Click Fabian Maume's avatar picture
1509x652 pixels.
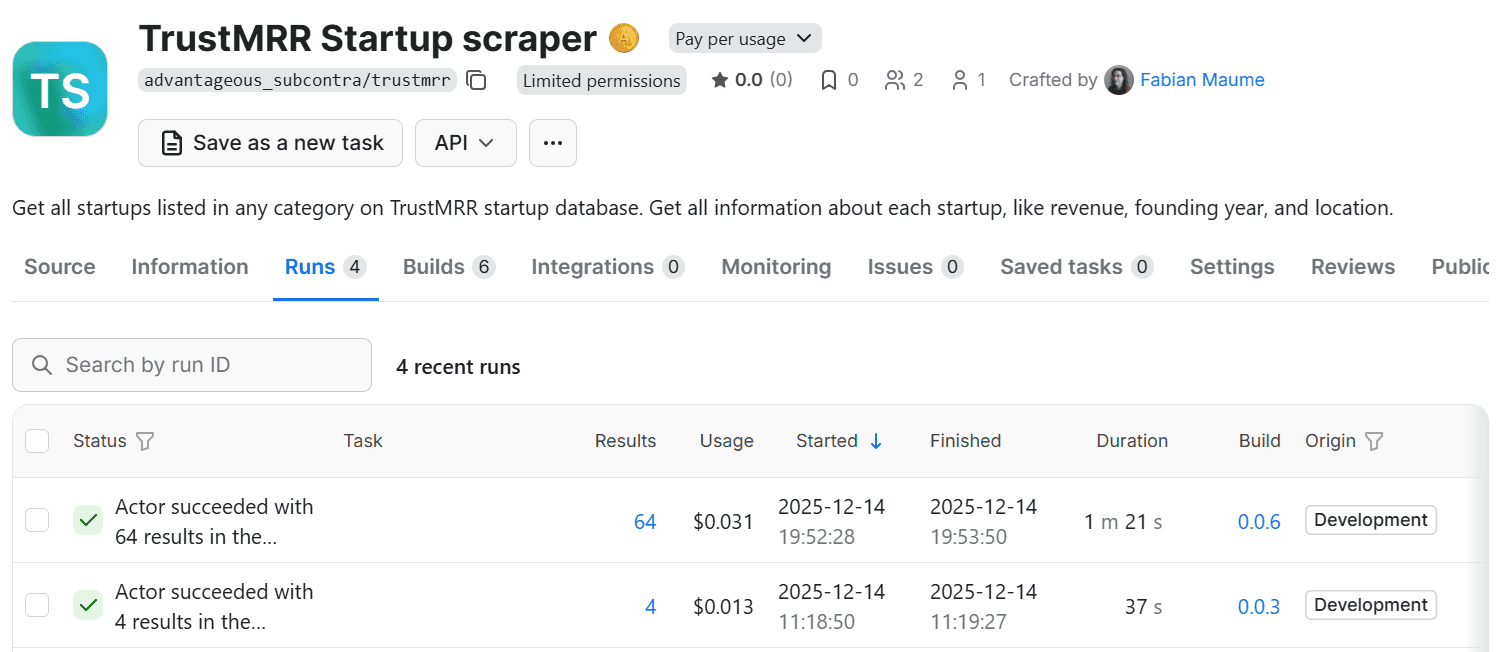[x=1119, y=80]
